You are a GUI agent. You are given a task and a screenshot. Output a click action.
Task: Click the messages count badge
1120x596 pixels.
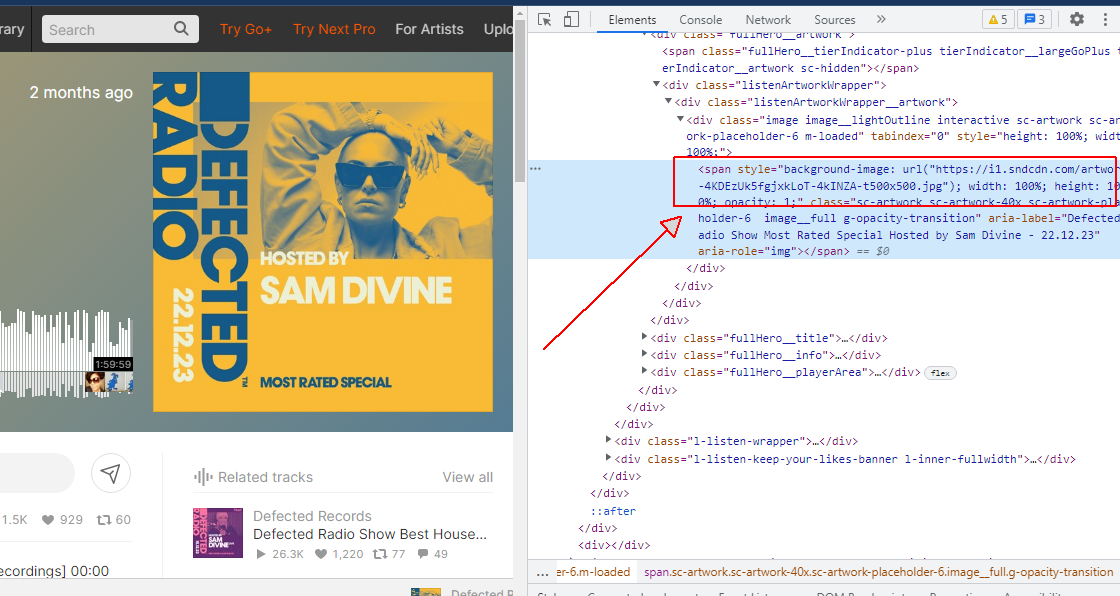tap(1034, 19)
